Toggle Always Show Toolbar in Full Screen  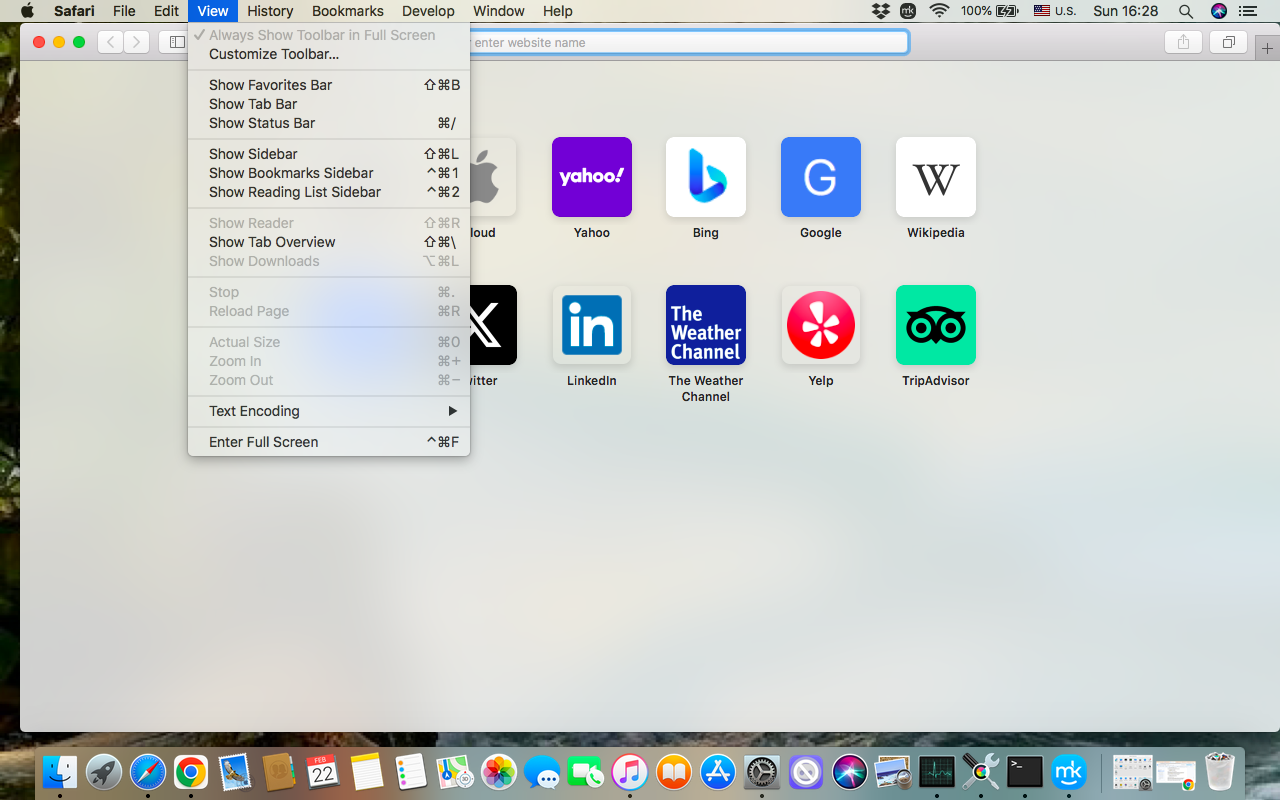pos(320,34)
